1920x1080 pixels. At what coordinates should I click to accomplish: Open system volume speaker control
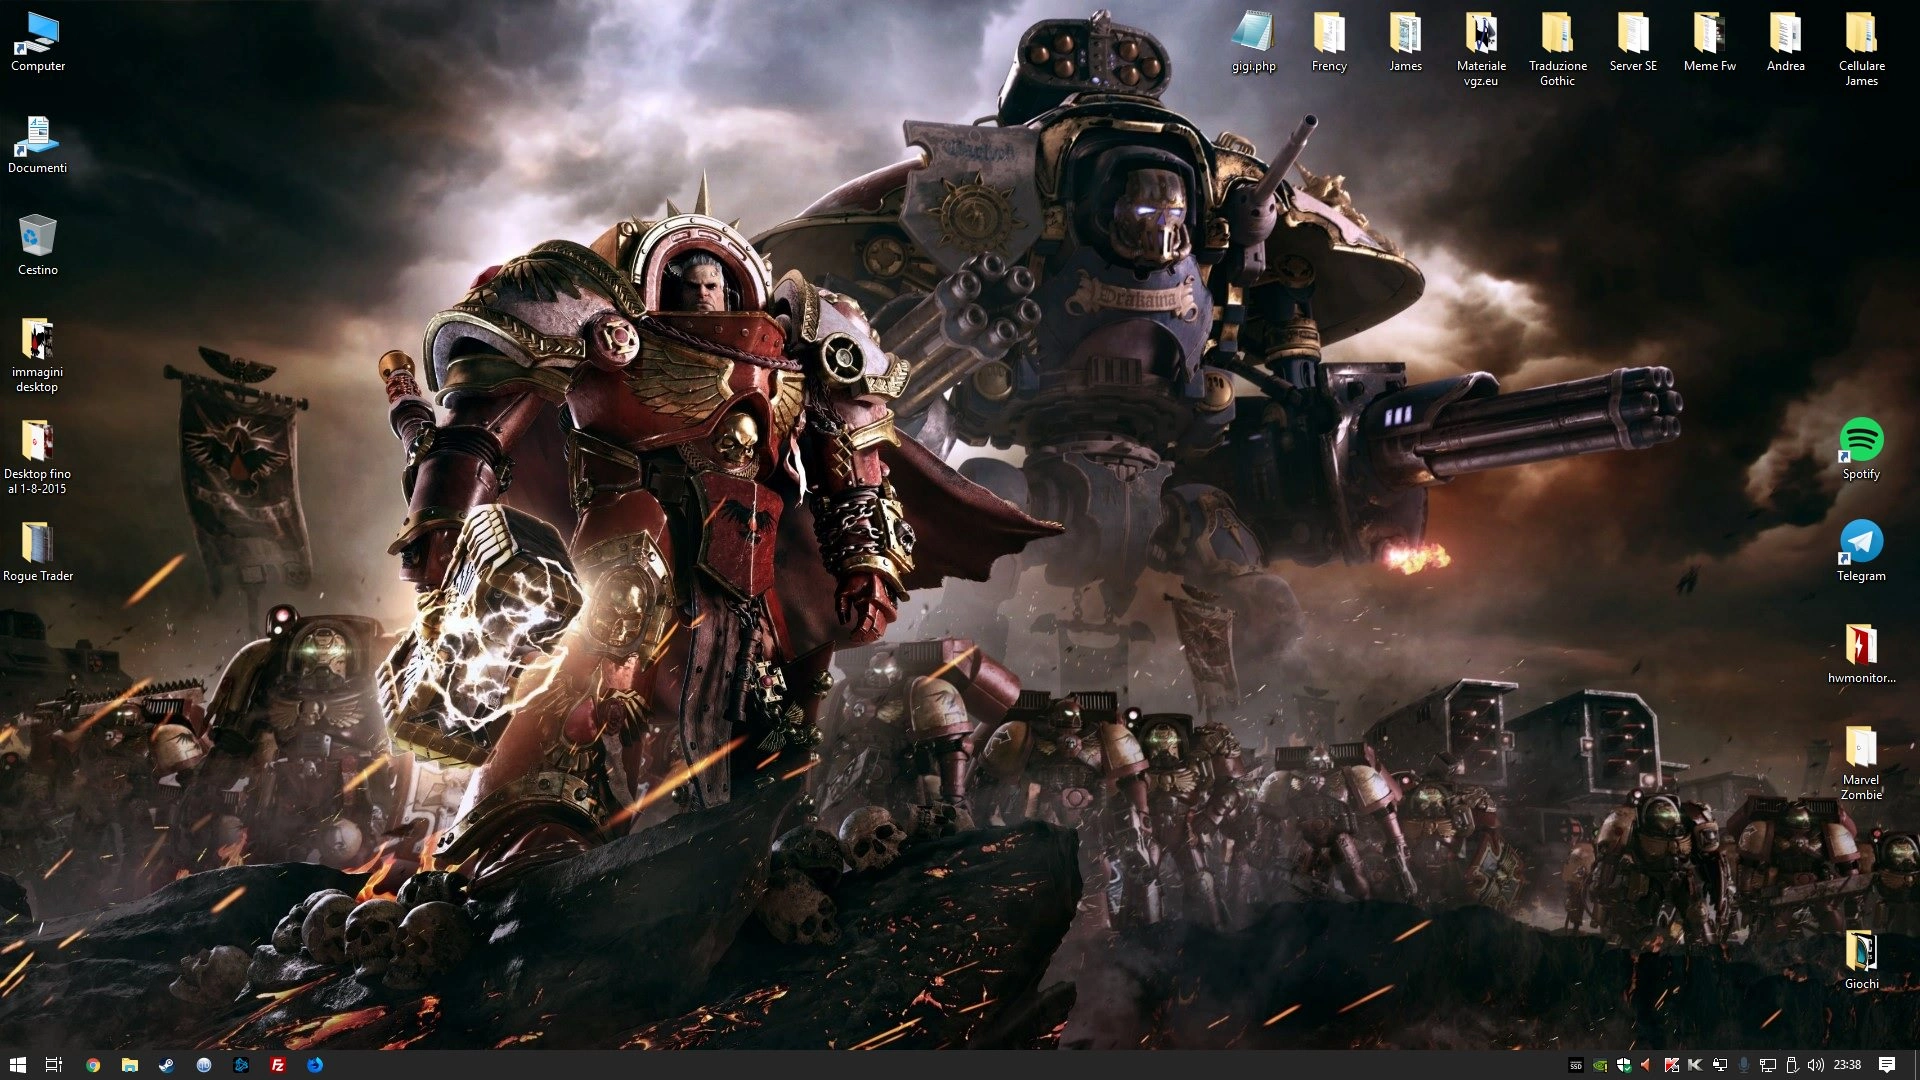pos(1816,1065)
